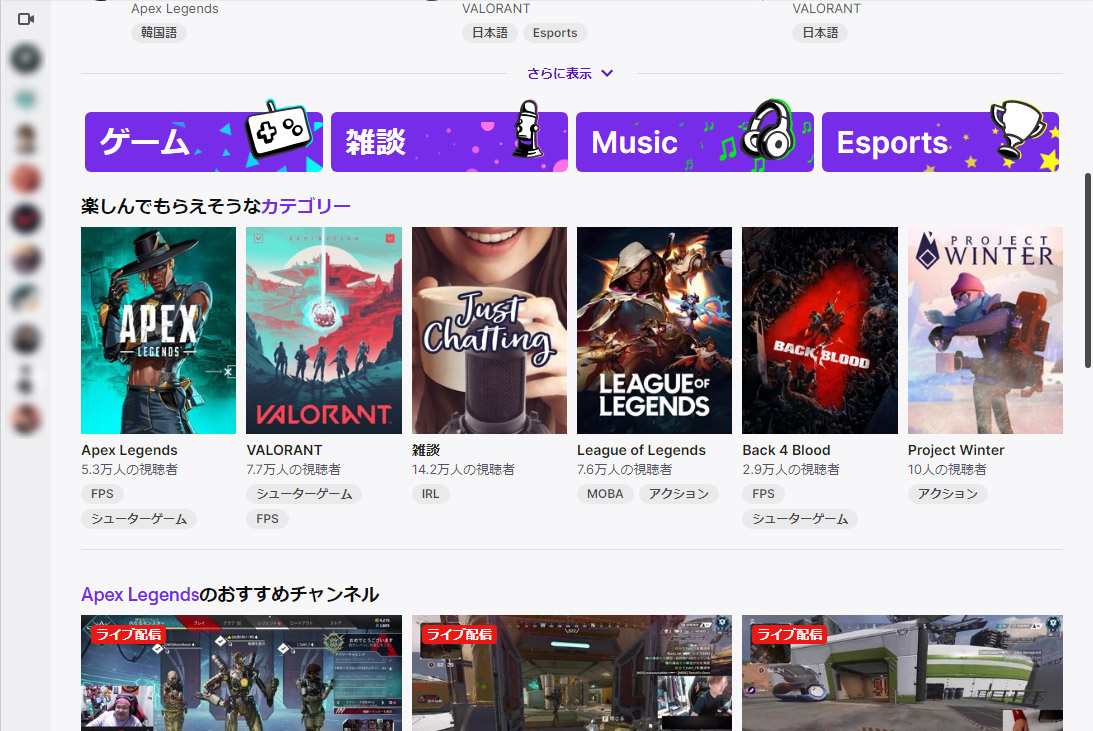The height and width of the screenshot is (731, 1093).
Task: Open the Esports category banner
Action: click(x=940, y=141)
